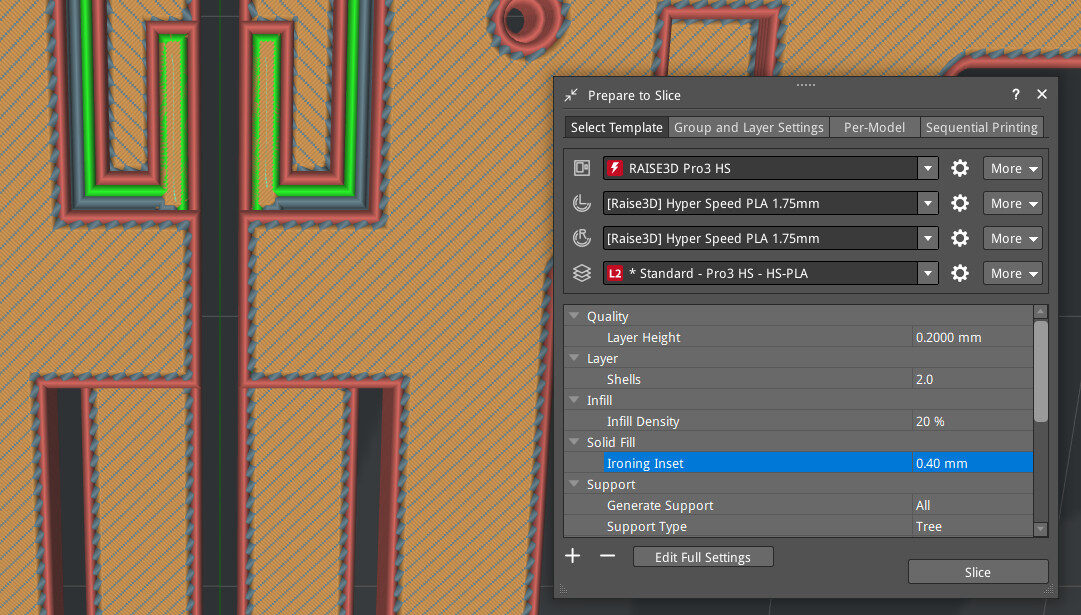
Task: Collapse the Prepare to Slice dialog
Action: pos(571,95)
